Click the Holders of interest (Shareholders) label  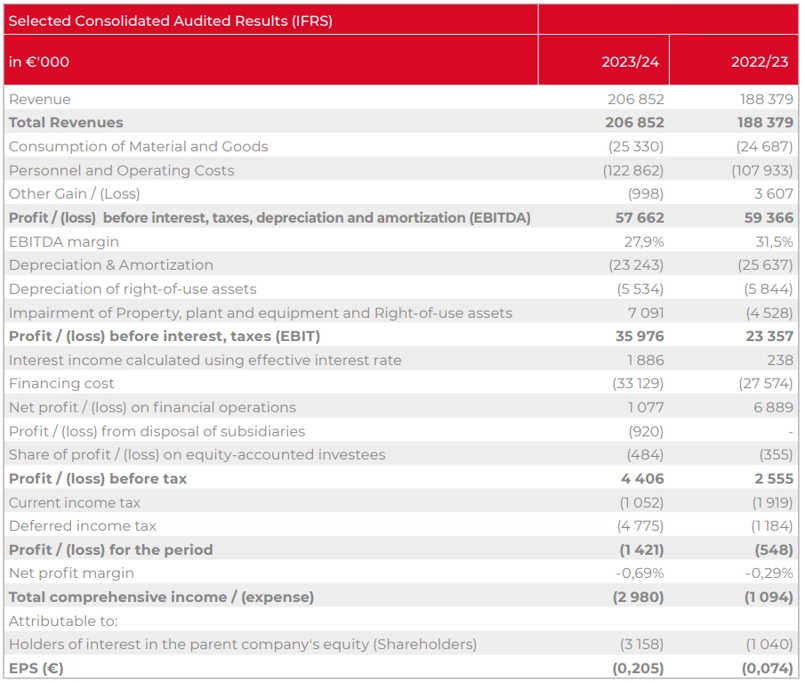coord(243,644)
